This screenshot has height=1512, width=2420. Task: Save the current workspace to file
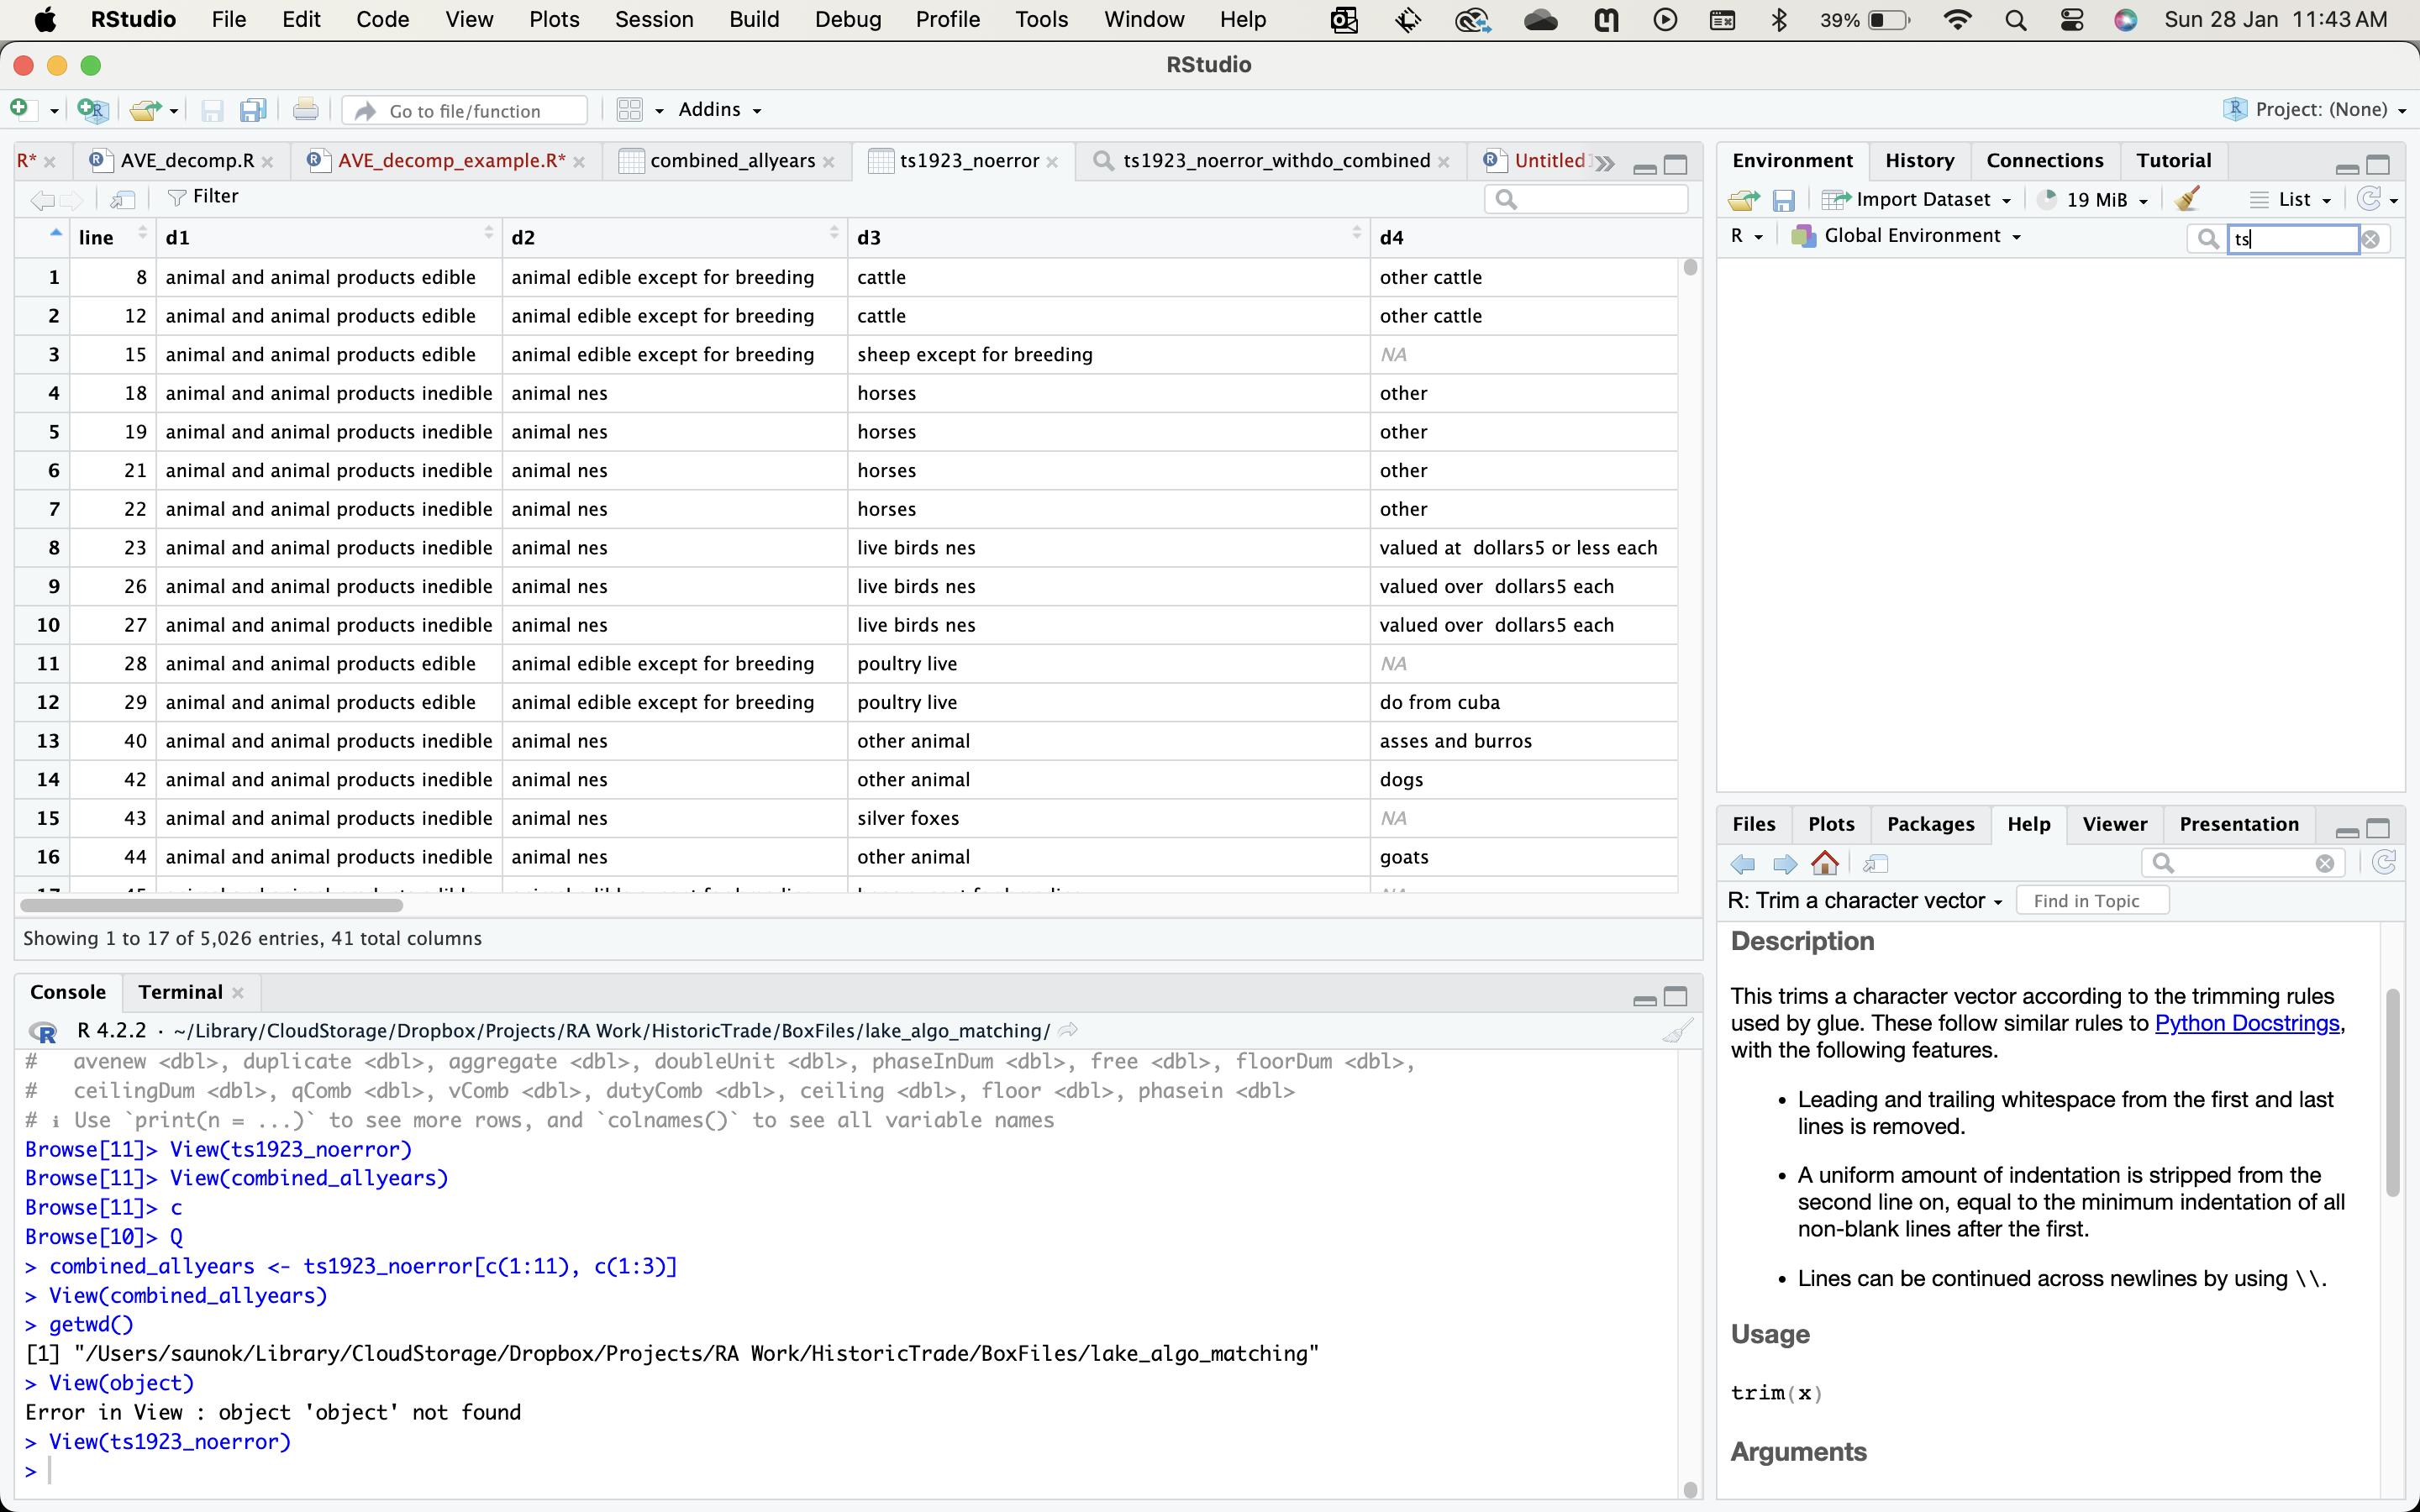click(x=1785, y=199)
